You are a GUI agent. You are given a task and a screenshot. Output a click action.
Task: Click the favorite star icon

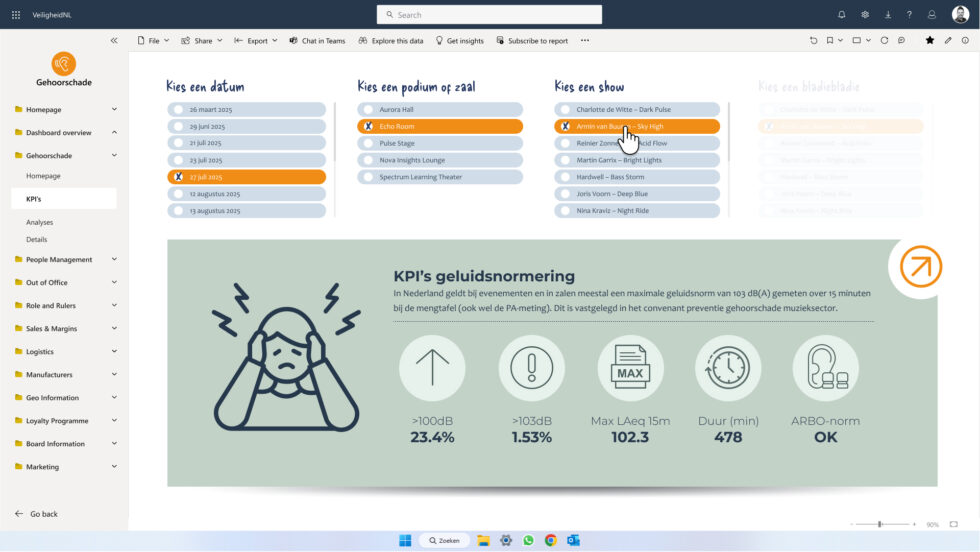point(930,41)
